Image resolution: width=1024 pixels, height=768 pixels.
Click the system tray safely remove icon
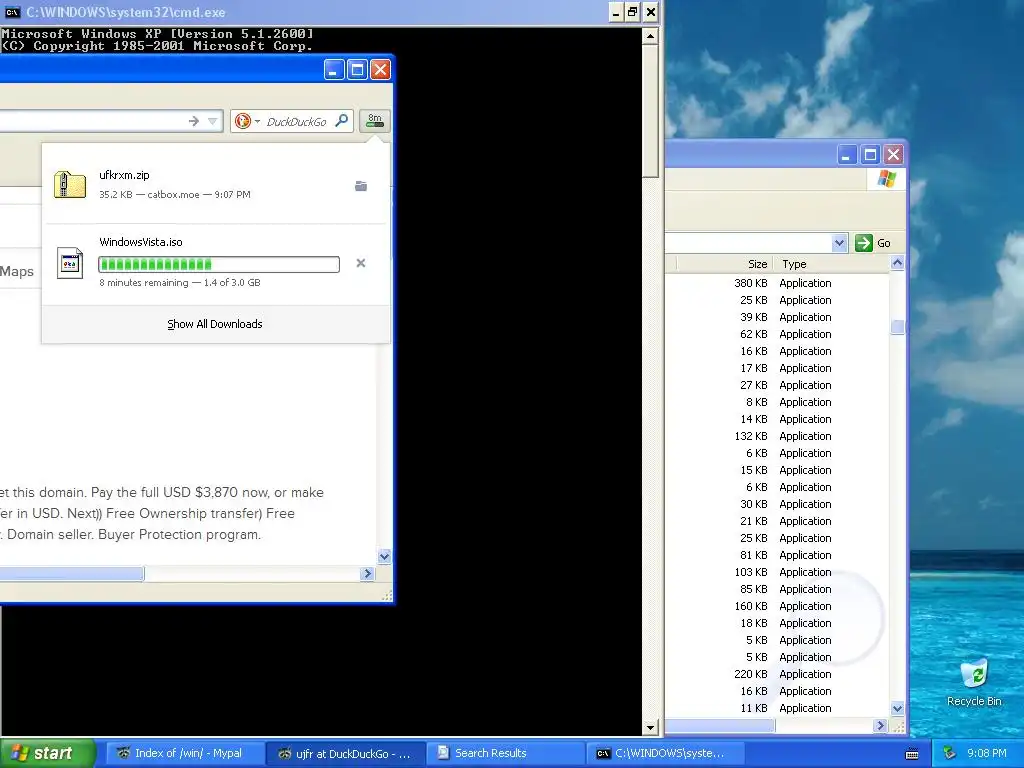950,753
